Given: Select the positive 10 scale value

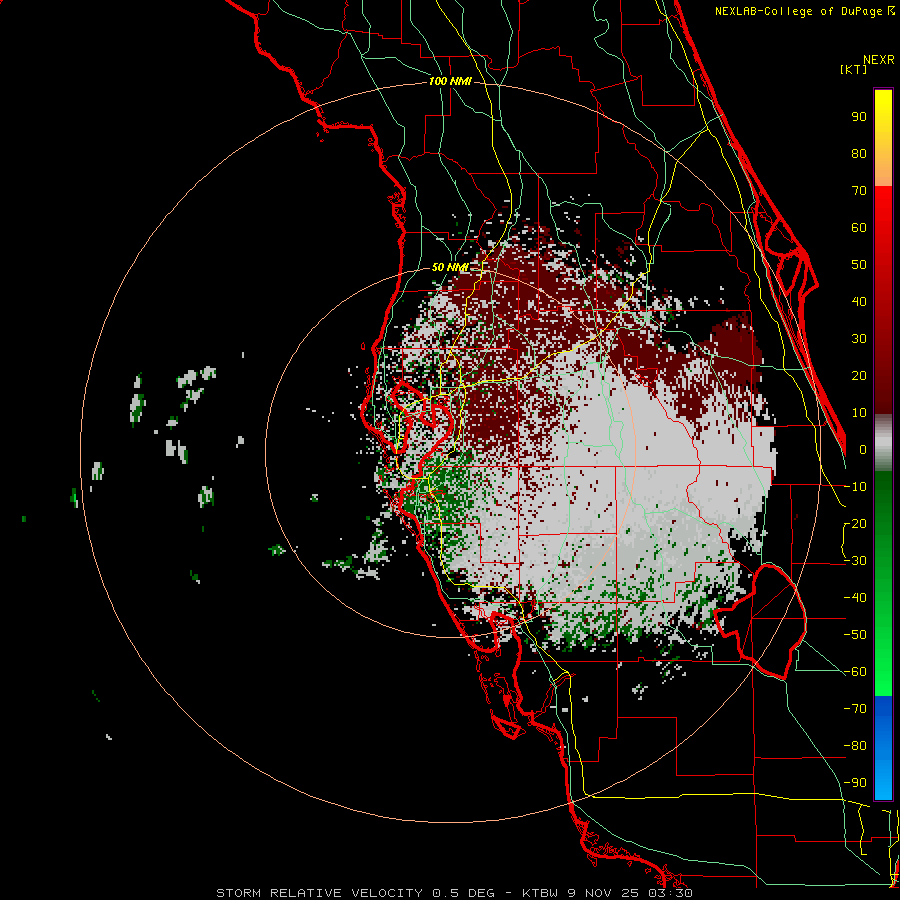Looking at the screenshot, I should pyautogui.click(x=859, y=413).
